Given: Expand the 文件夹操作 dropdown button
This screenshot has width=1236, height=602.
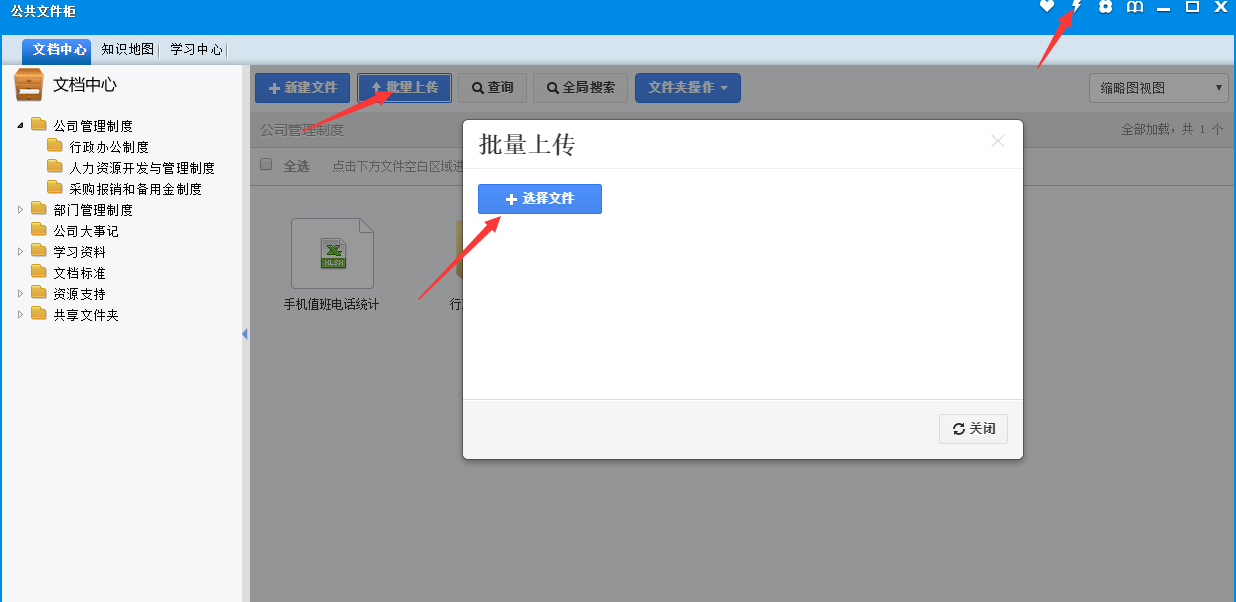Looking at the screenshot, I should coord(687,88).
